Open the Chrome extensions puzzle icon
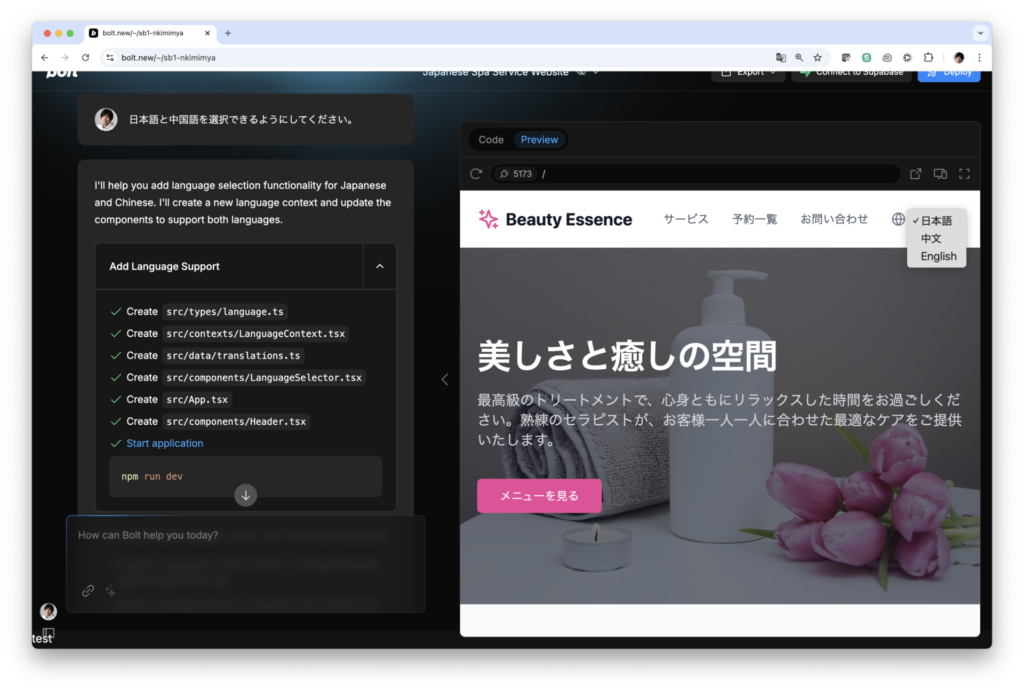Image resolution: width=1024 pixels, height=691 pixels. [928, 58]
